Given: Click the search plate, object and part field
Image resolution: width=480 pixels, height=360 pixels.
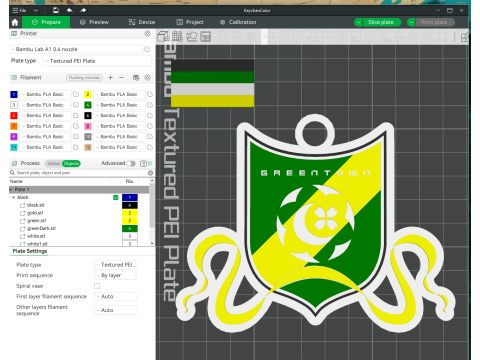Looking at the screenshot, I should click(80, 173).
